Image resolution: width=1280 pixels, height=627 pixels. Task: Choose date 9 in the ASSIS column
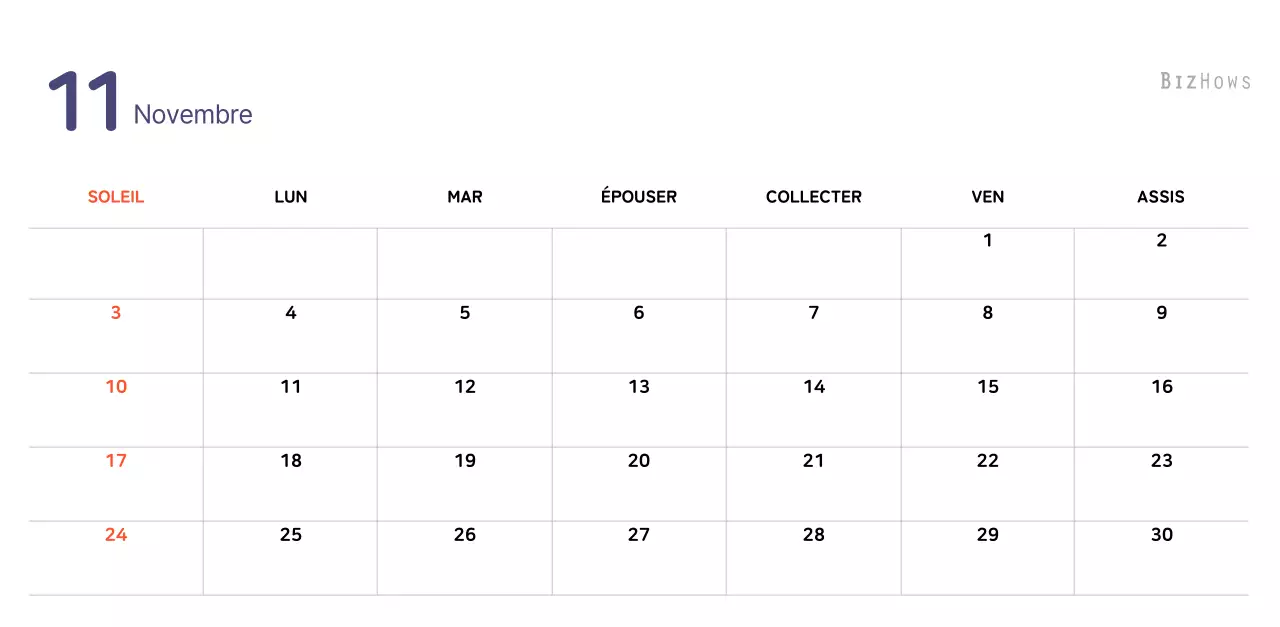coord(1161,313)
